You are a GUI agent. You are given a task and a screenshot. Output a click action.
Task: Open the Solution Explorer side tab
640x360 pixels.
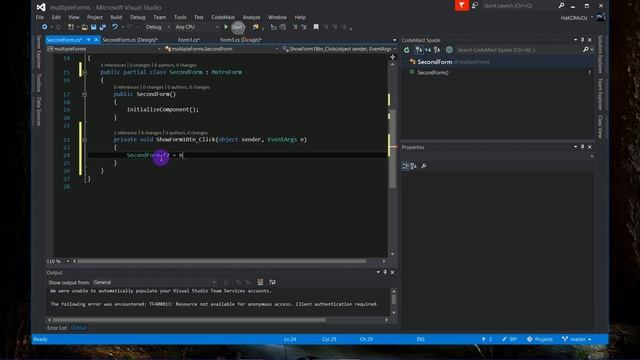coord(600,54)
